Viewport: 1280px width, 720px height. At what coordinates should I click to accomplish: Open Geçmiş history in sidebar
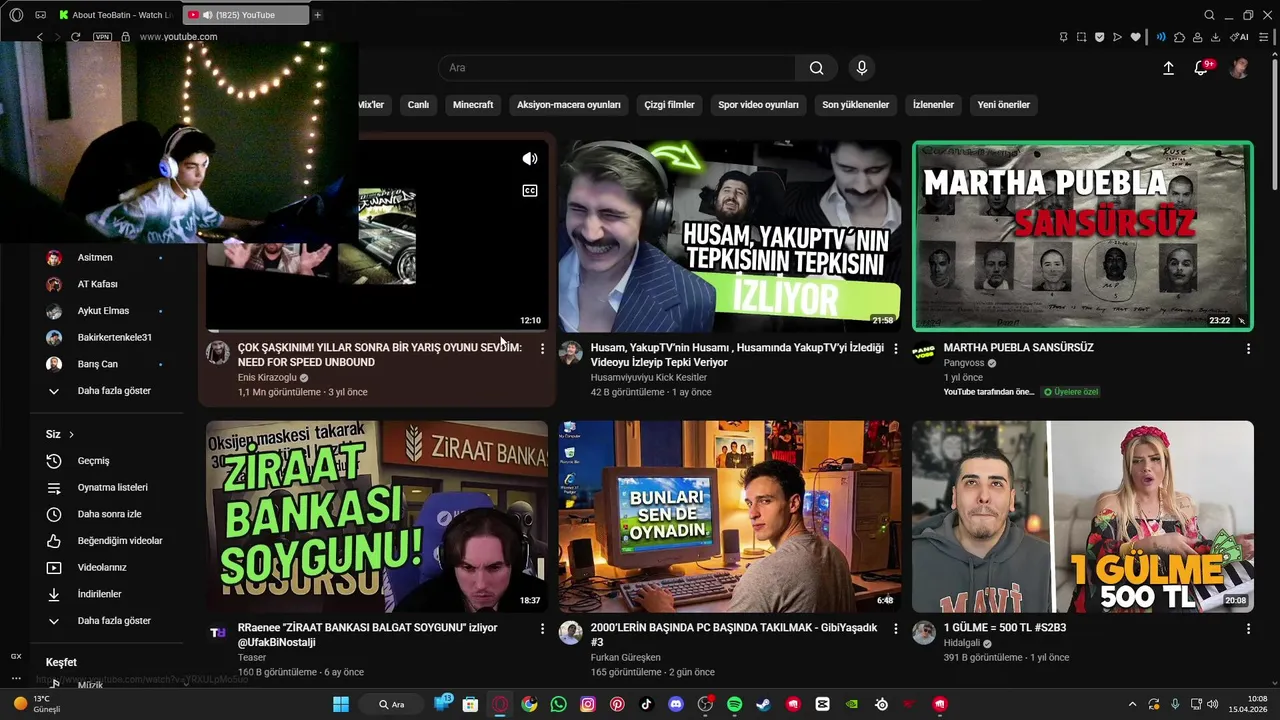coord(105,461)
